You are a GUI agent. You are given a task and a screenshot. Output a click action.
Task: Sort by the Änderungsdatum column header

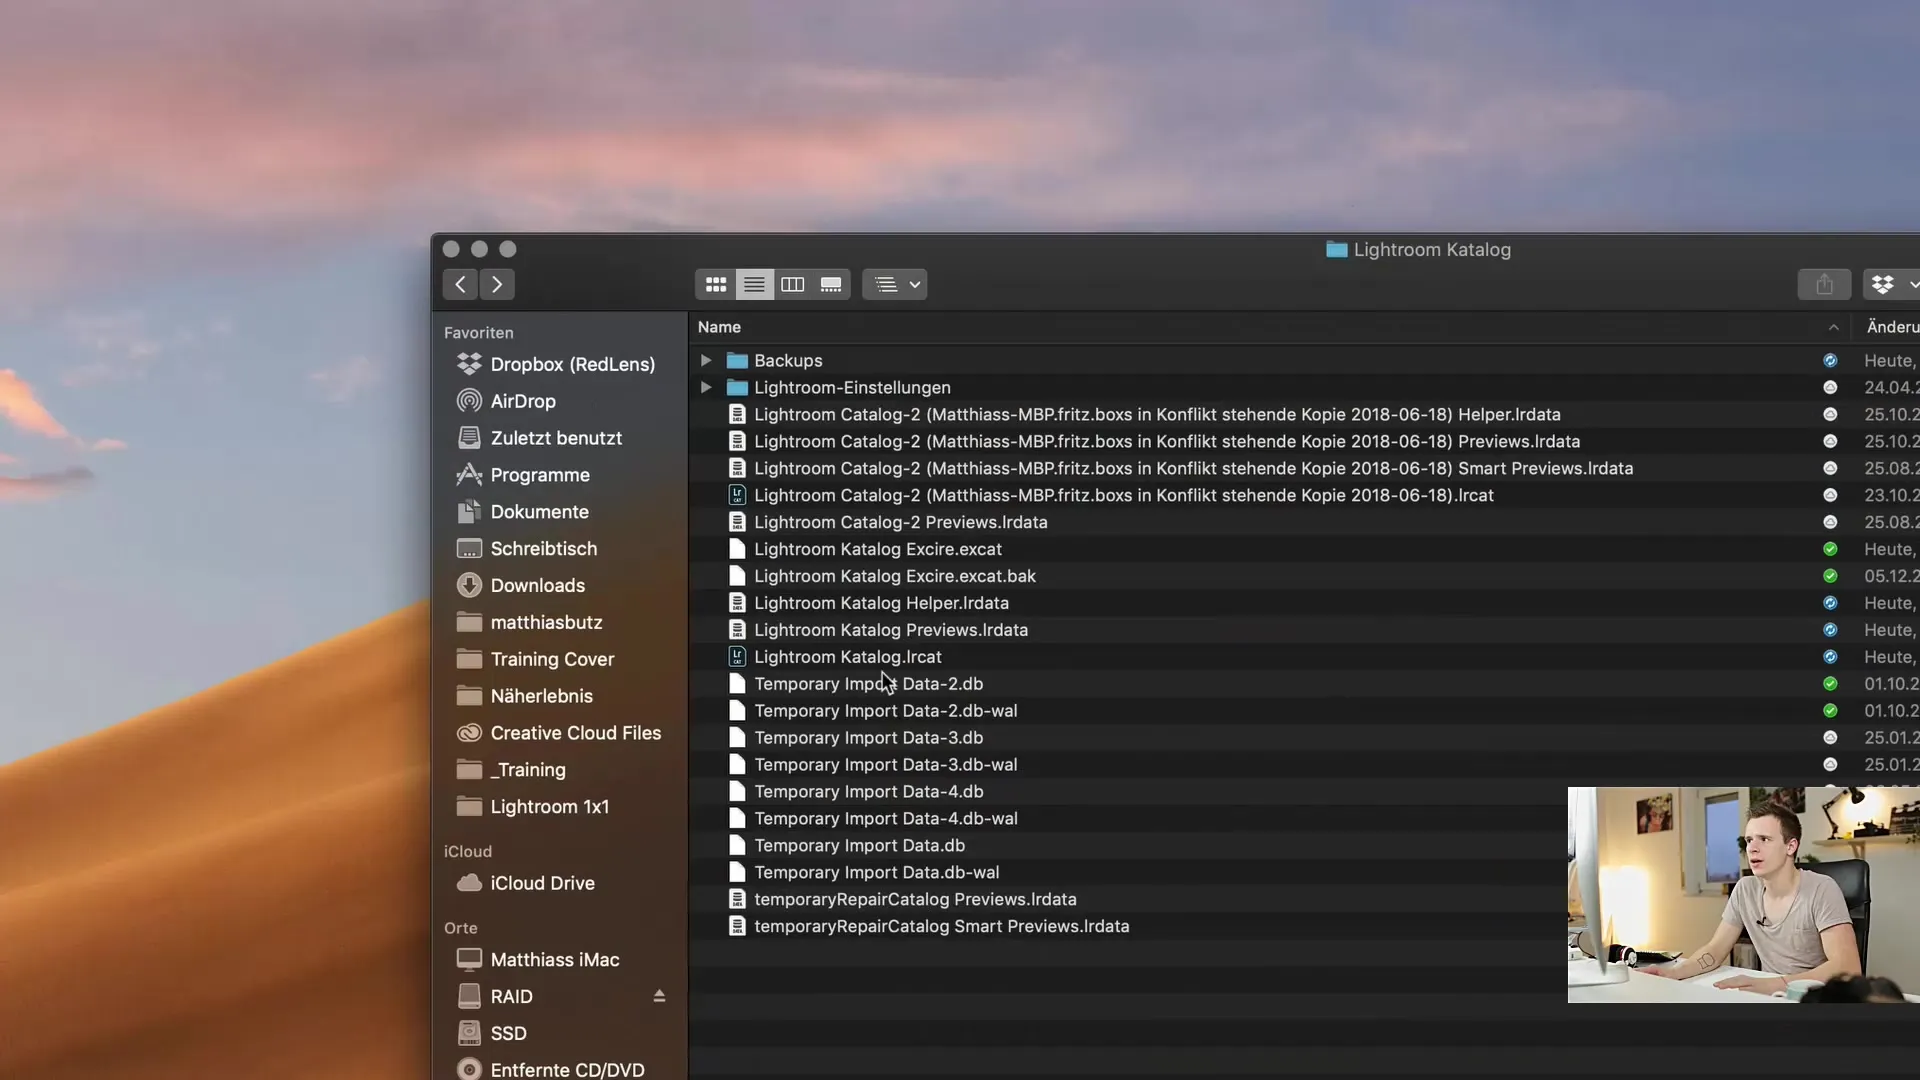[x=1892, y=327]
